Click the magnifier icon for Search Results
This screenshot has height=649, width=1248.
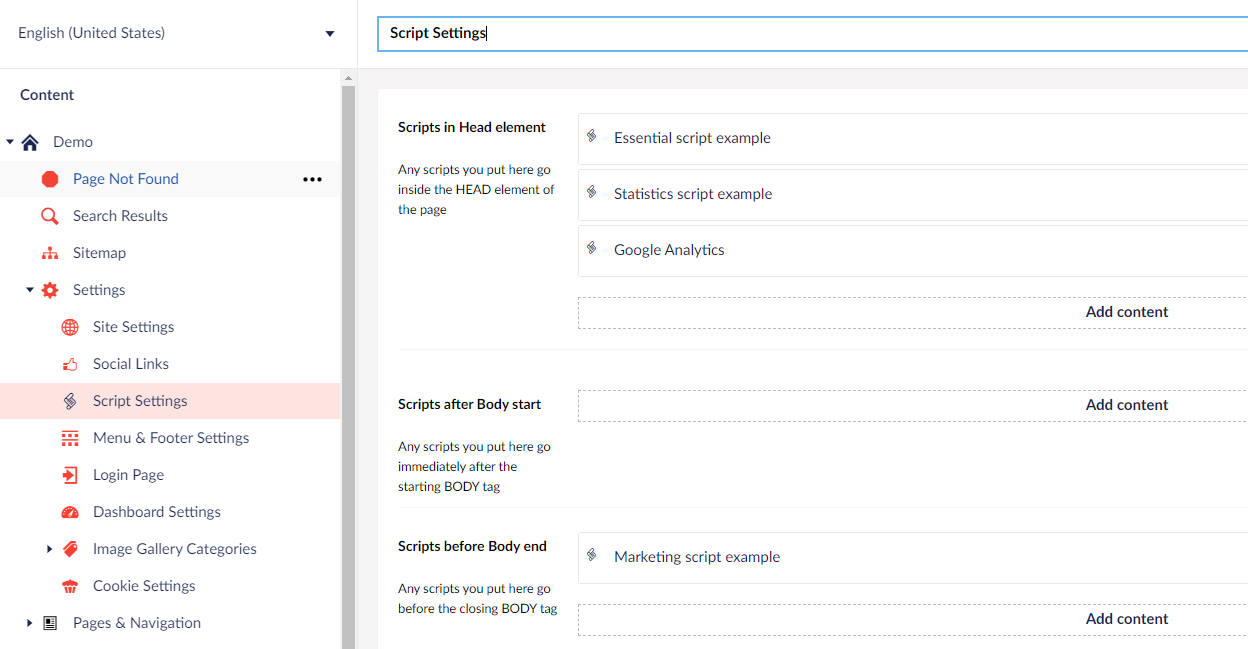pyautogui.click(x=50, y=216)
